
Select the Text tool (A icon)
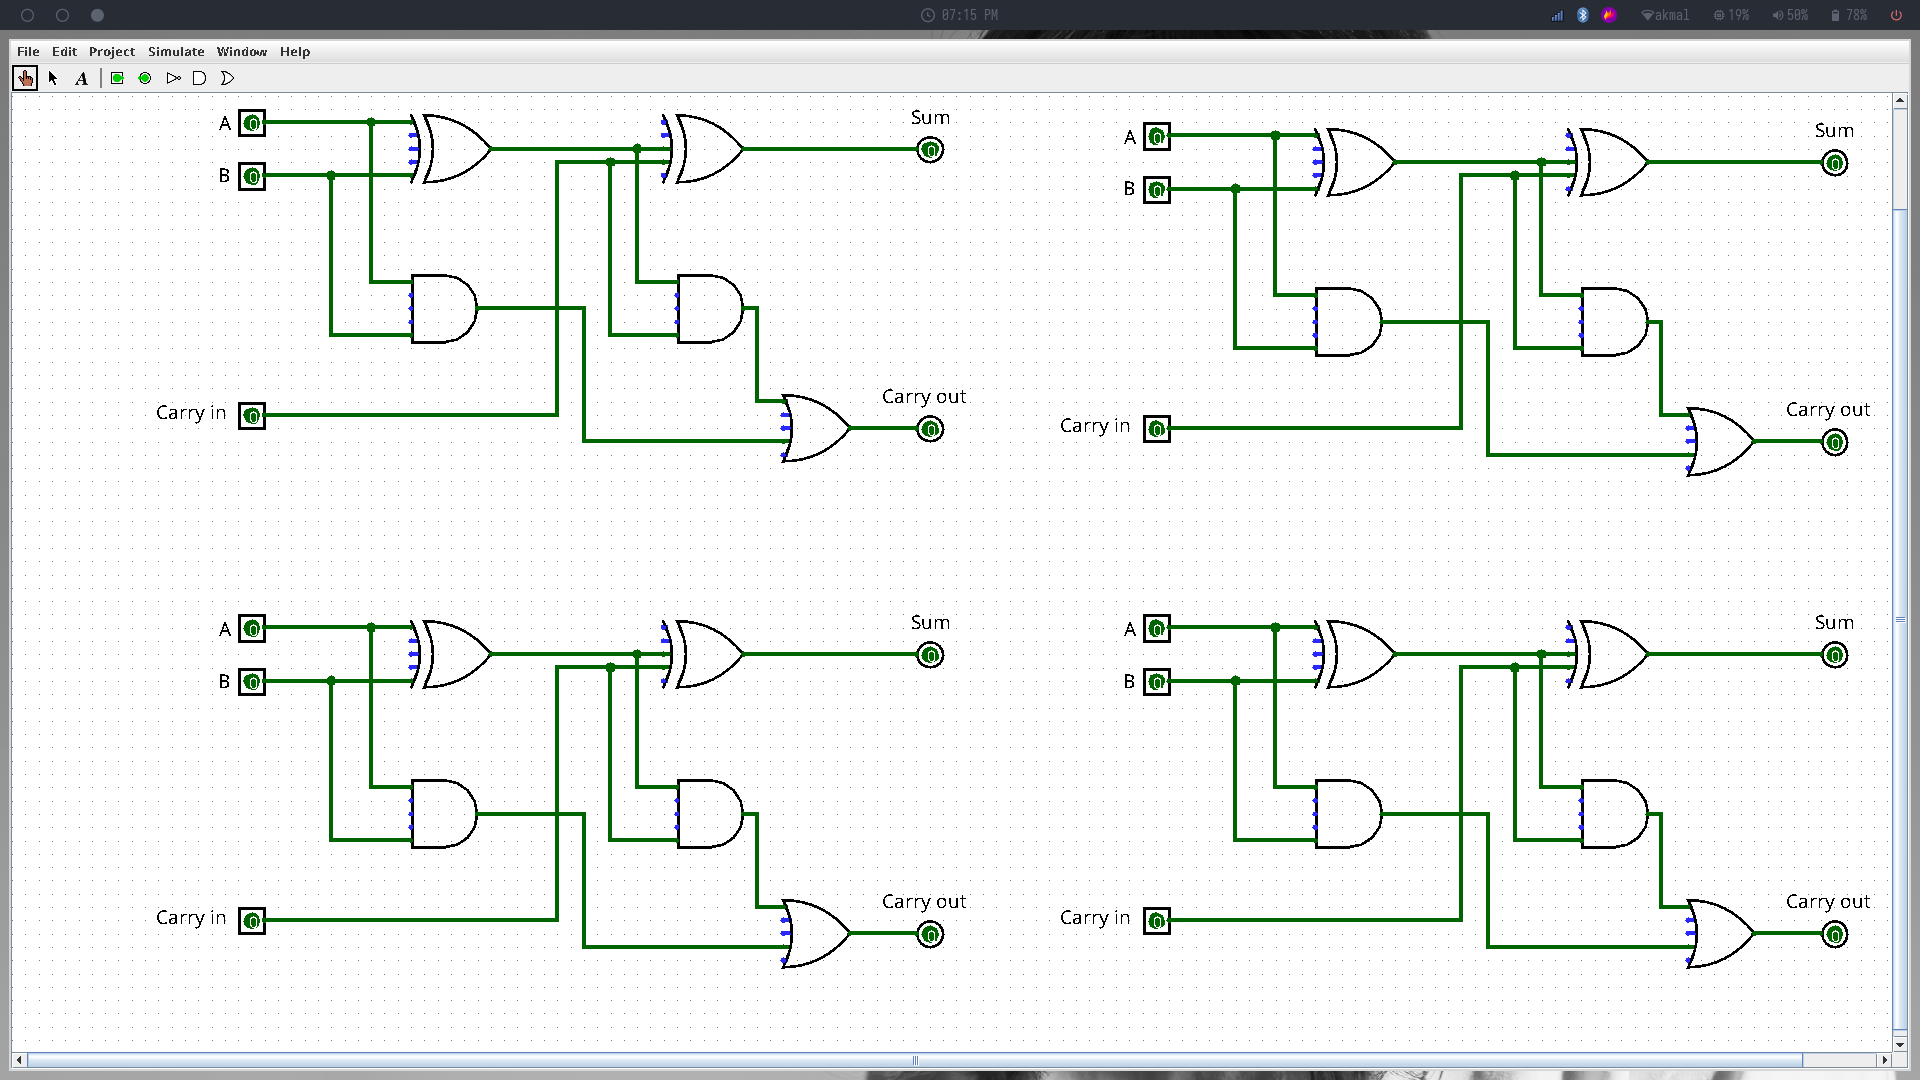[82, 78]
